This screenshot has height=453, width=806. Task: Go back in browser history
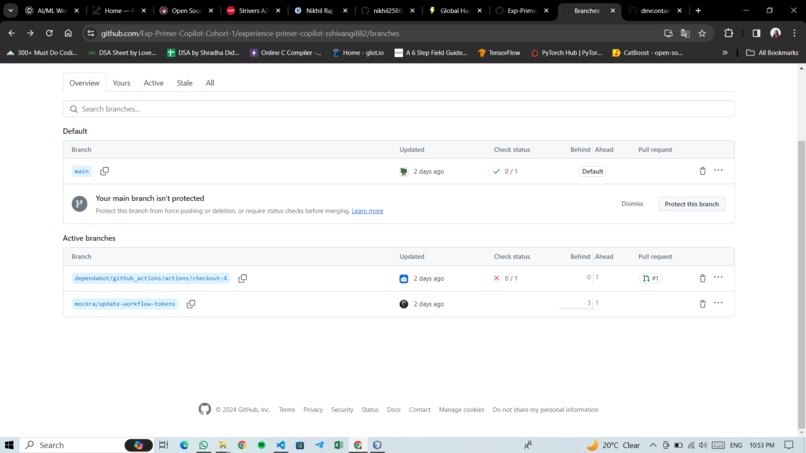[11, 33]
